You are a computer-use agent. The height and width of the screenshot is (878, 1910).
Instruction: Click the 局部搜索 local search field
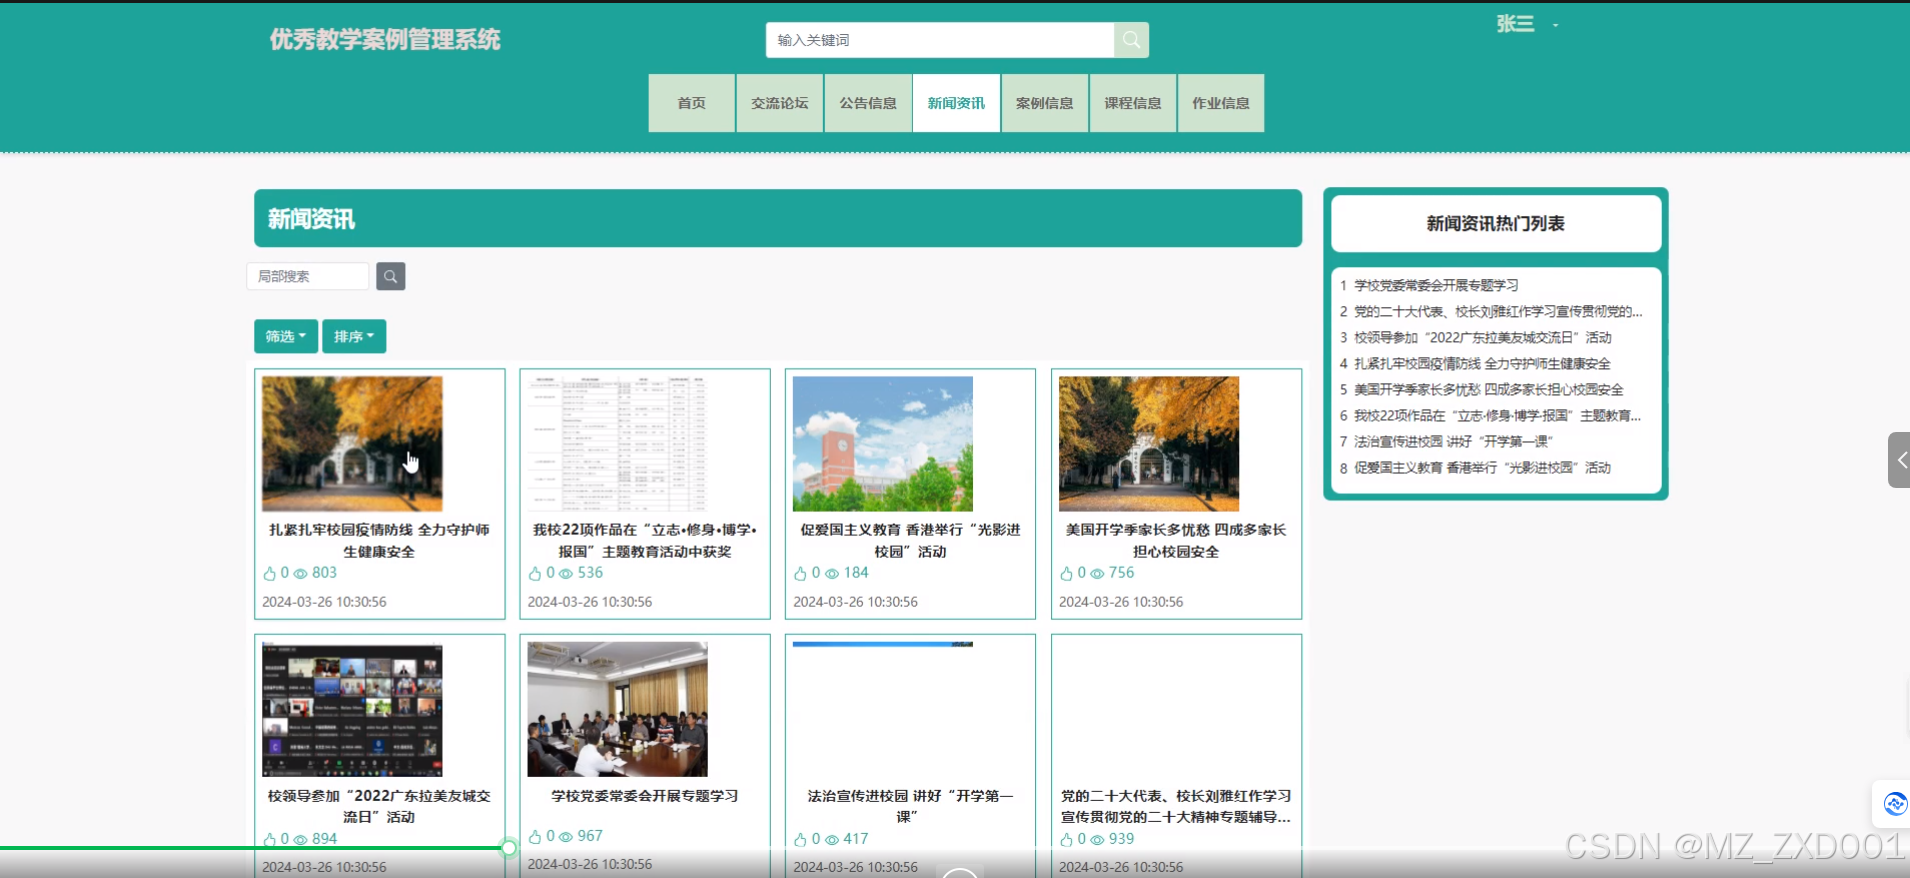pos(308,276)
